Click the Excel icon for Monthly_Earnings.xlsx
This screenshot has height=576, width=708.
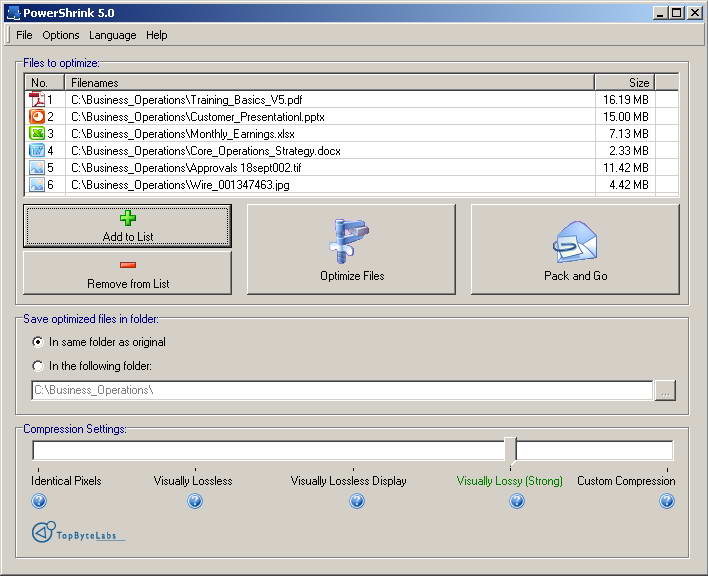(37, 134)
